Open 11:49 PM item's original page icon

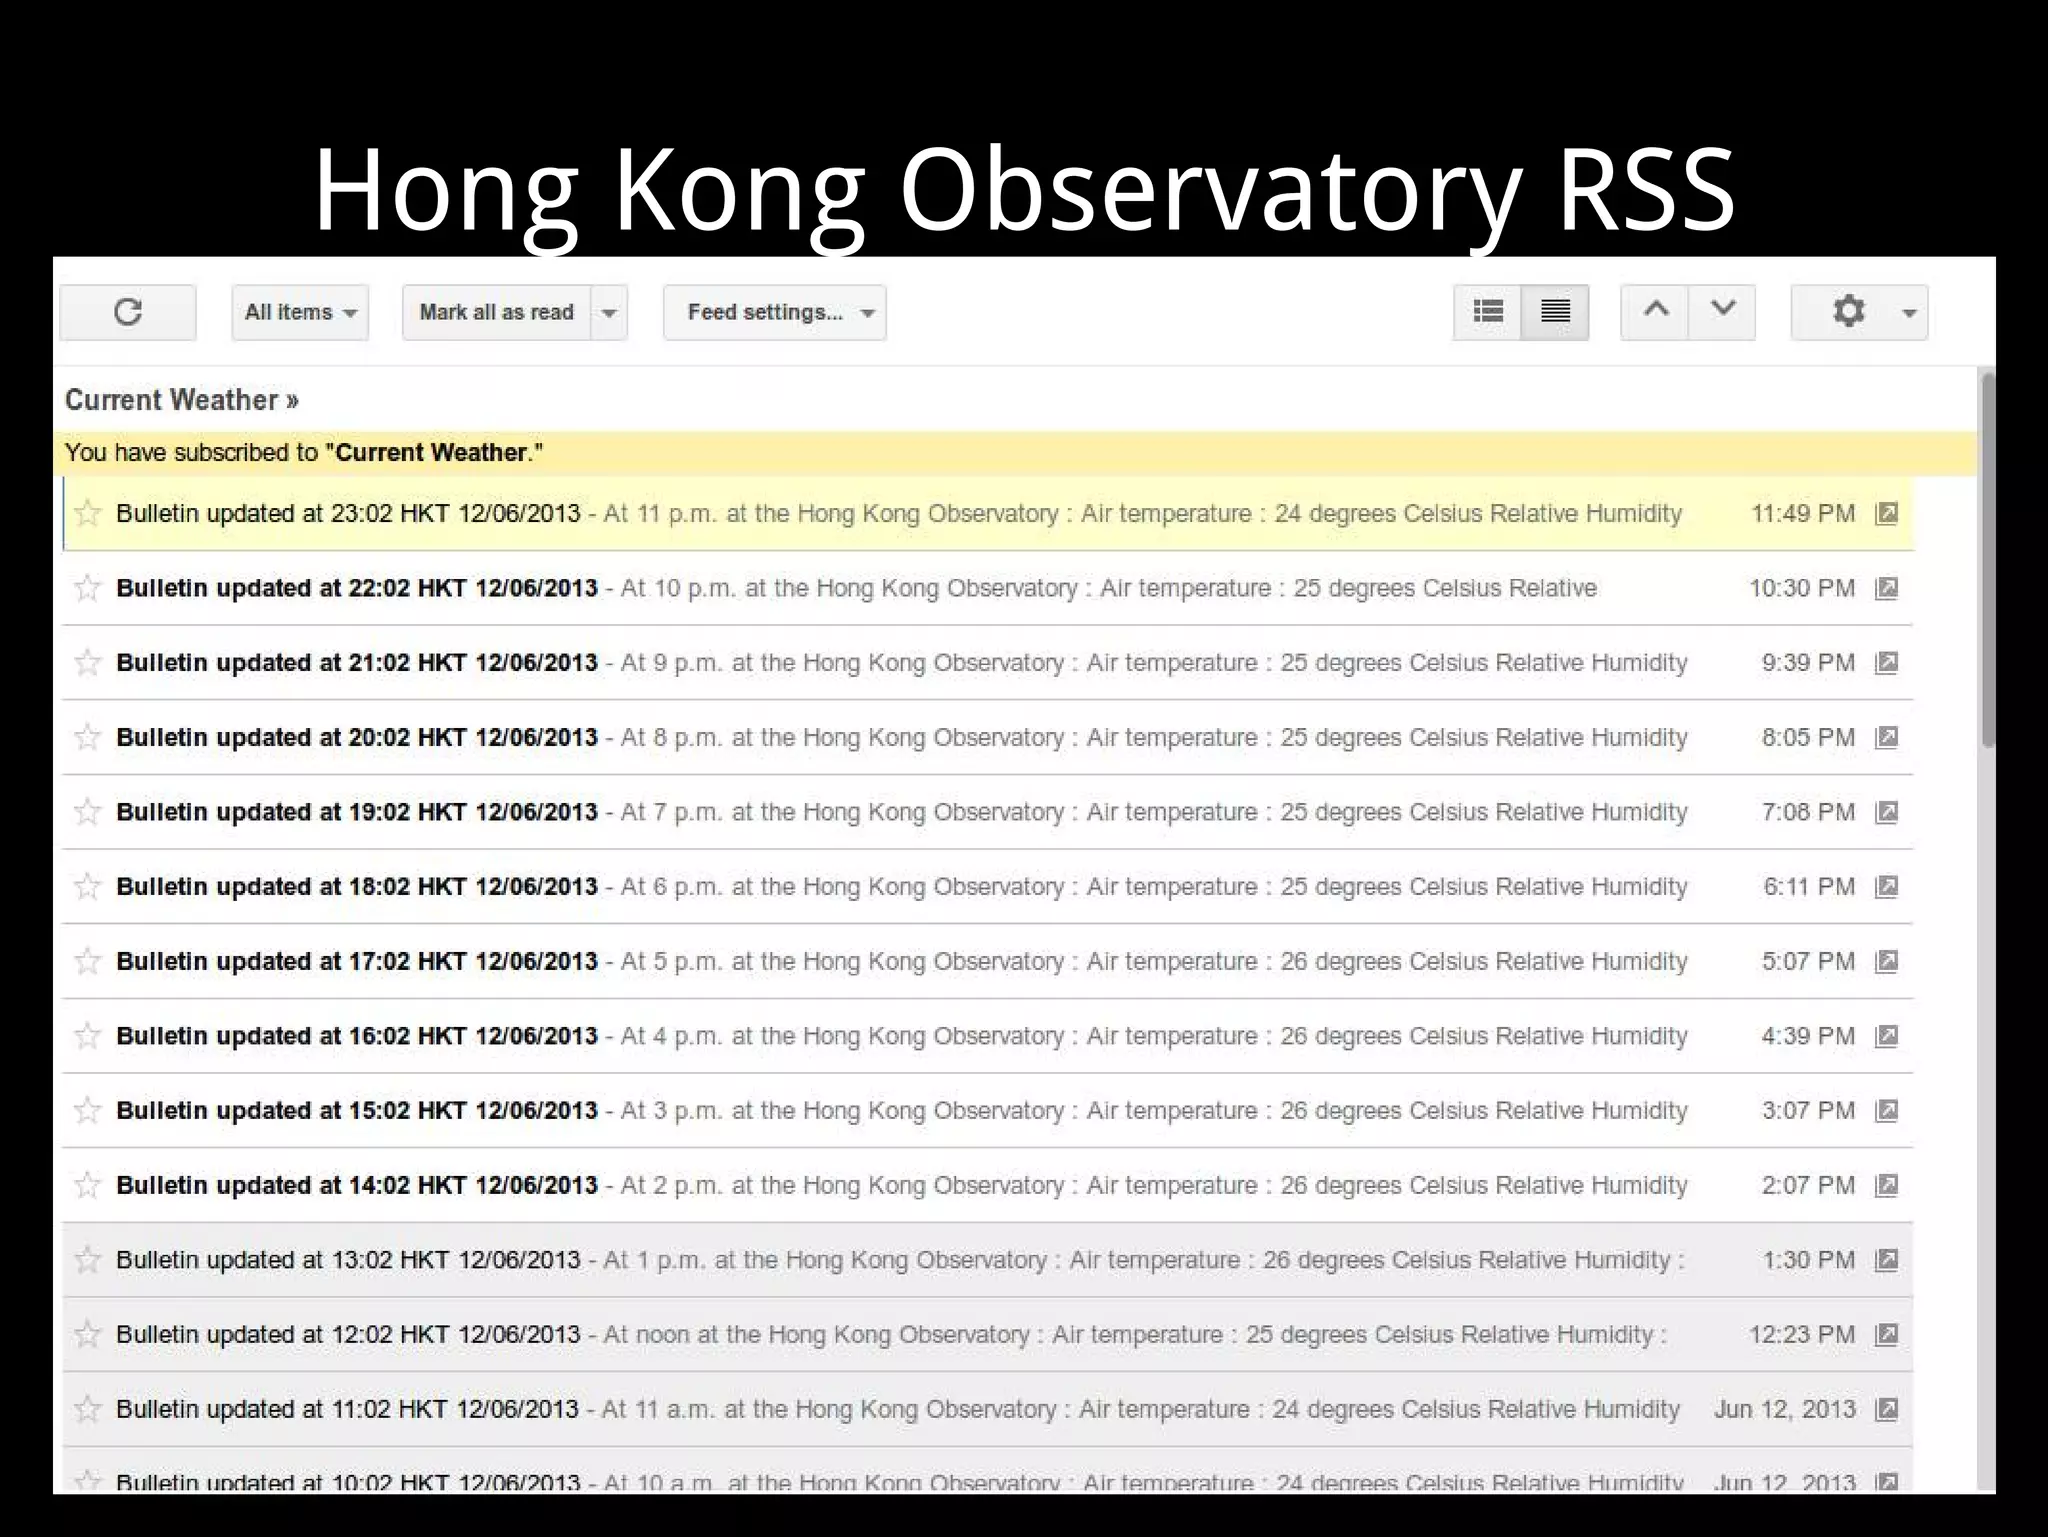tap(1886, 513)
